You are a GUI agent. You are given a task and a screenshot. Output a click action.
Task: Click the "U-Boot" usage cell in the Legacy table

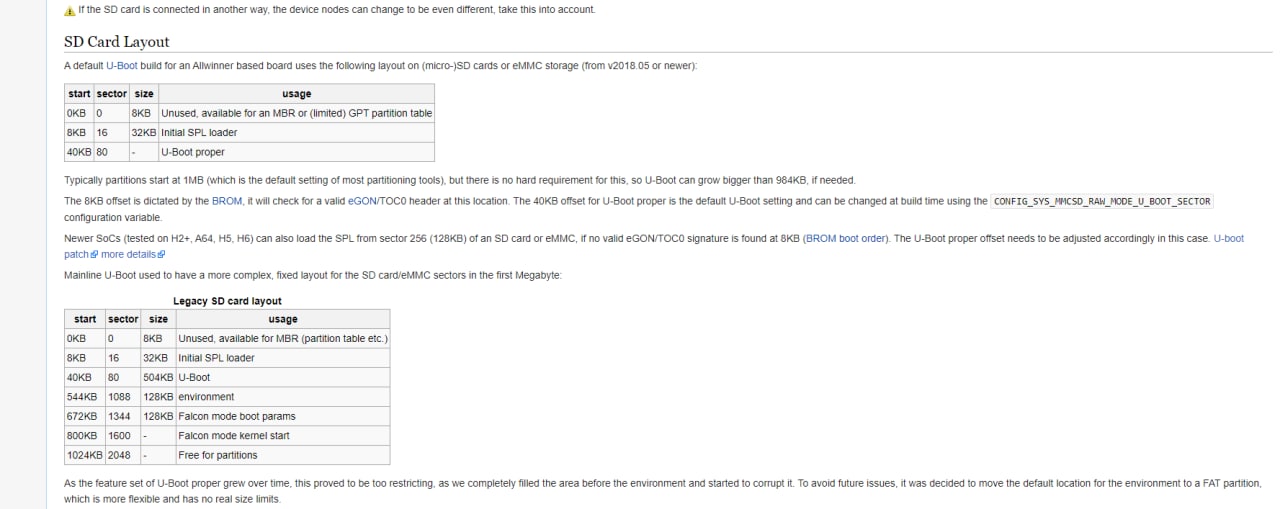click(x=283, y=377)
